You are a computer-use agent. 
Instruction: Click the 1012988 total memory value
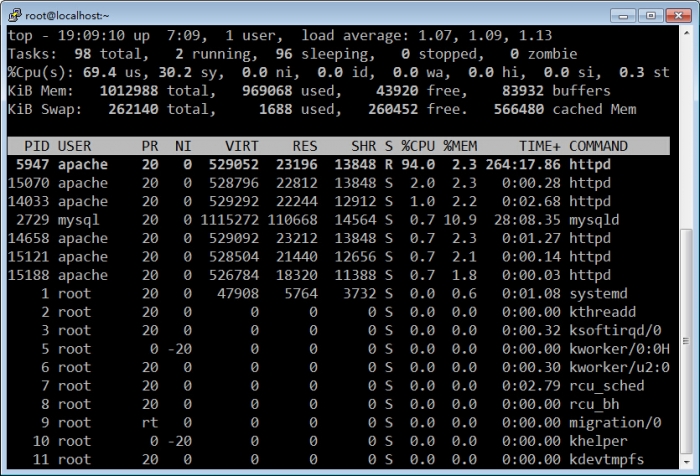[x=129, y=91]
